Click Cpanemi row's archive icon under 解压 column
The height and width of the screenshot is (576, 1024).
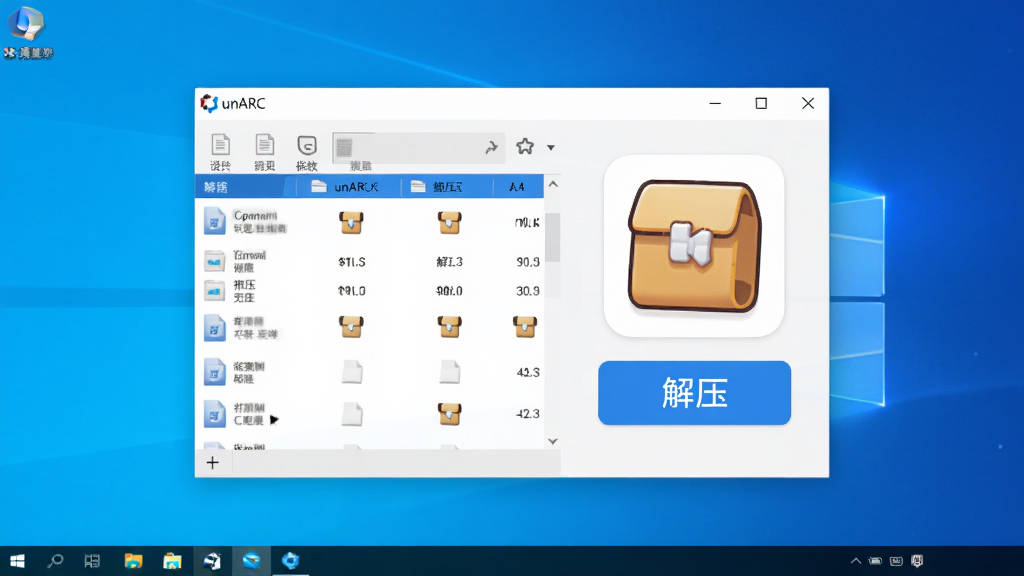[x=449, y=223]
